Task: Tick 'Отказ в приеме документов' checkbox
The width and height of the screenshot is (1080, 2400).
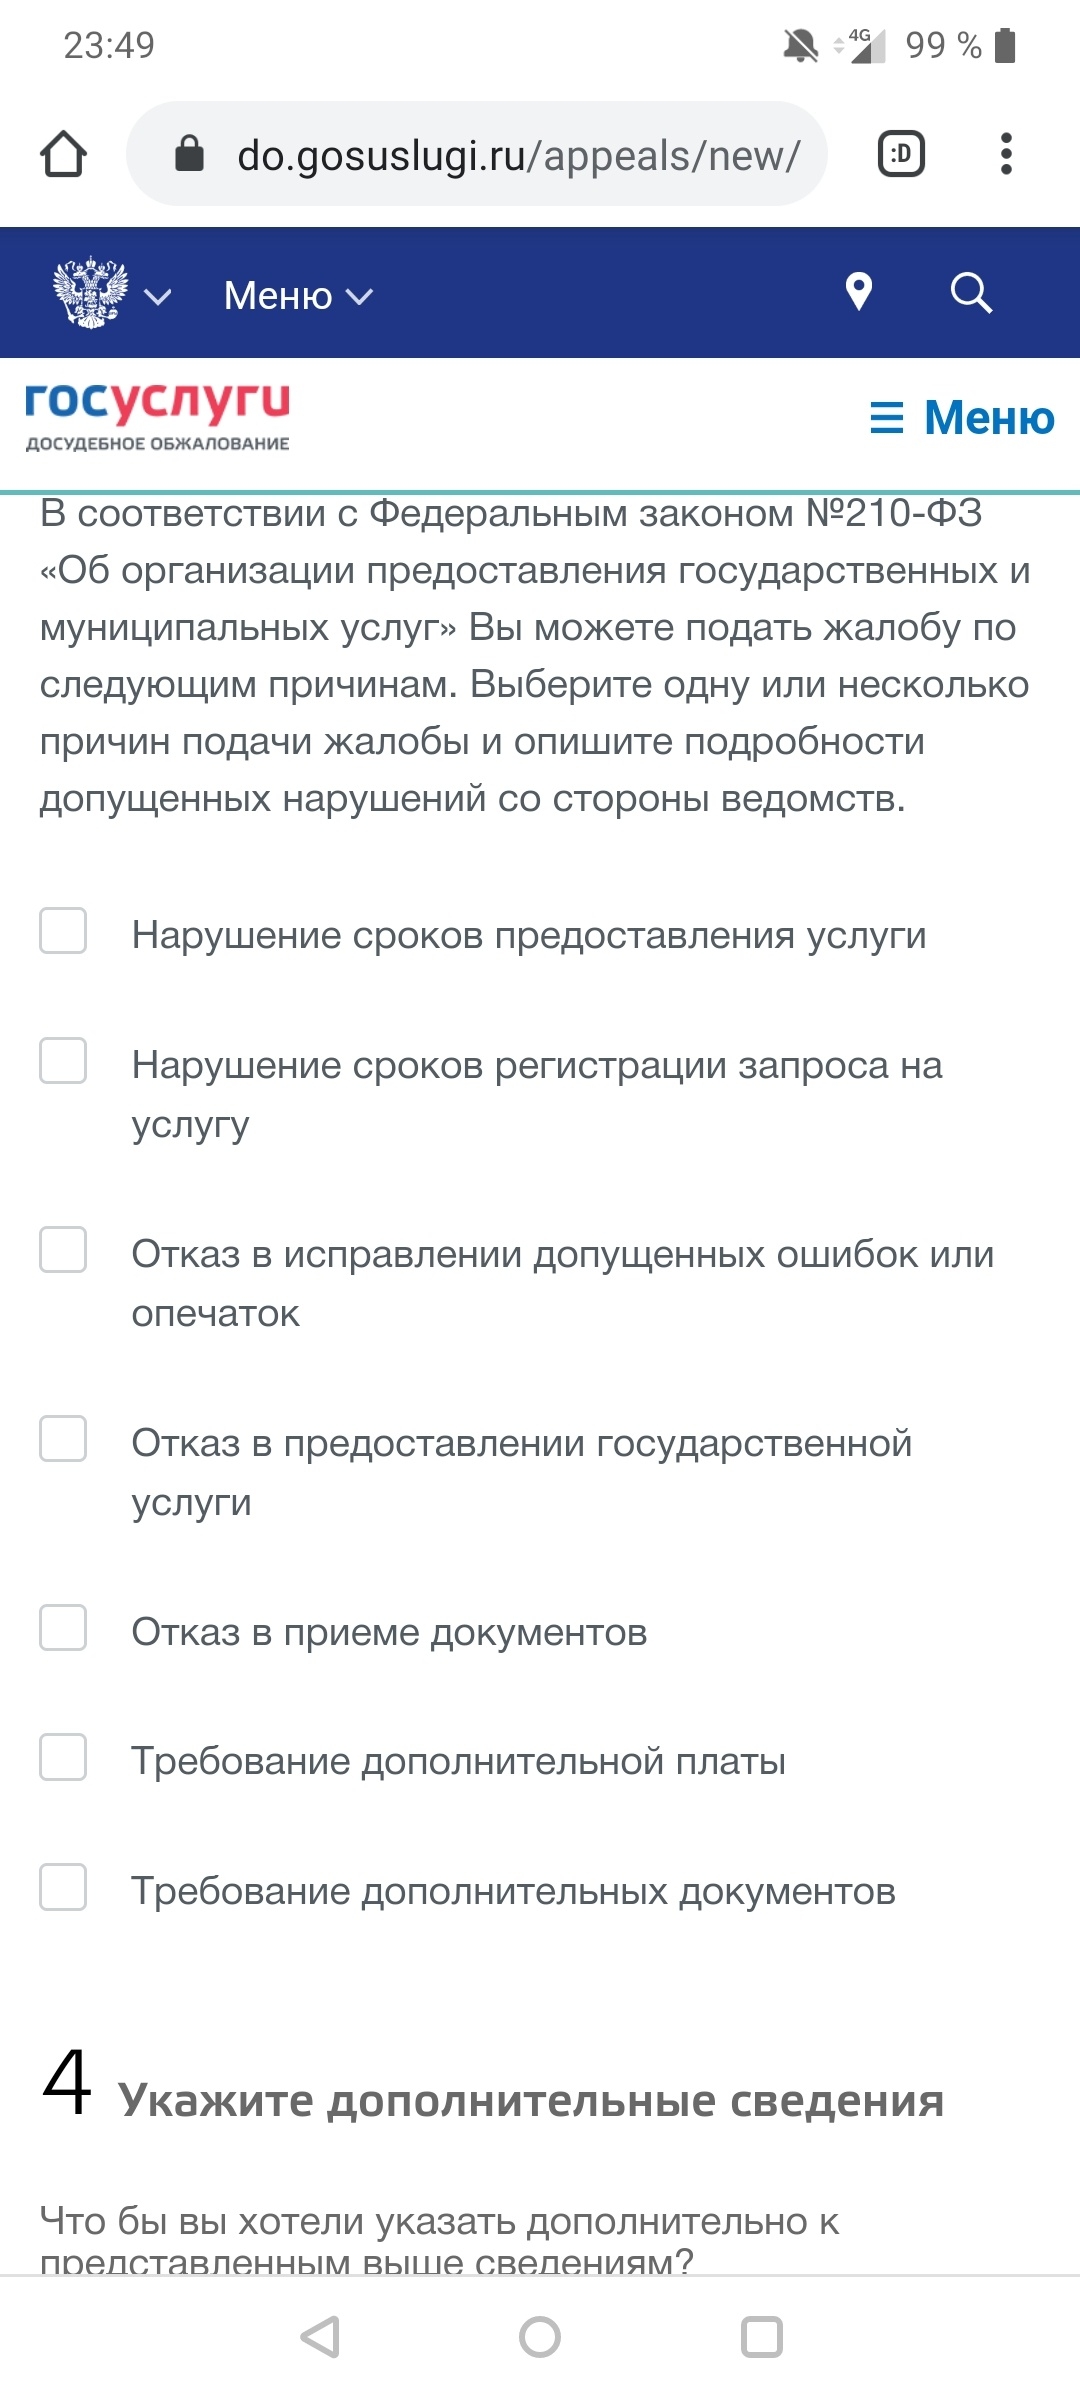Action: click(63, 1628)
